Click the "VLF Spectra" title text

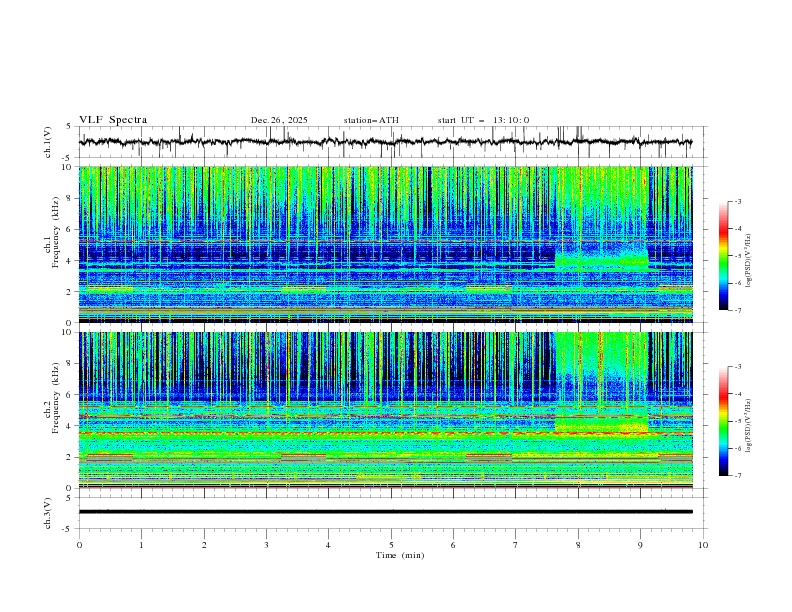[x=113, y=120]
